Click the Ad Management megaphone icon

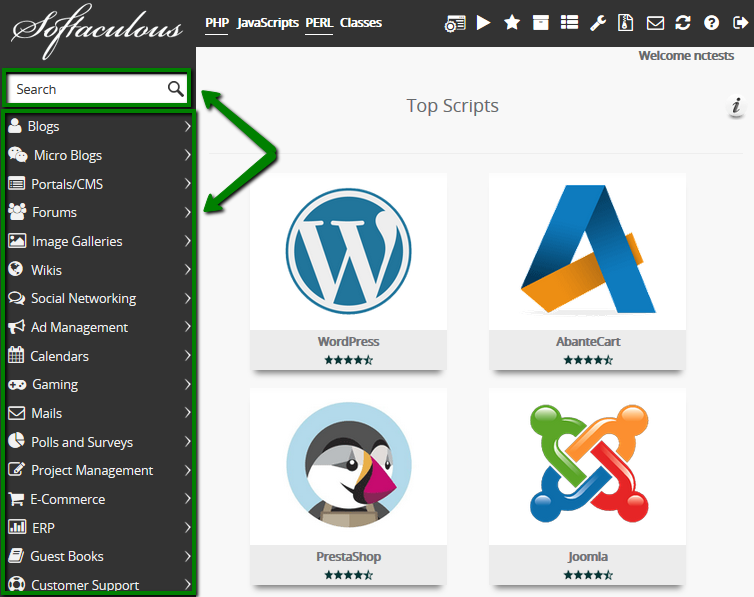[x=16, y=327]
